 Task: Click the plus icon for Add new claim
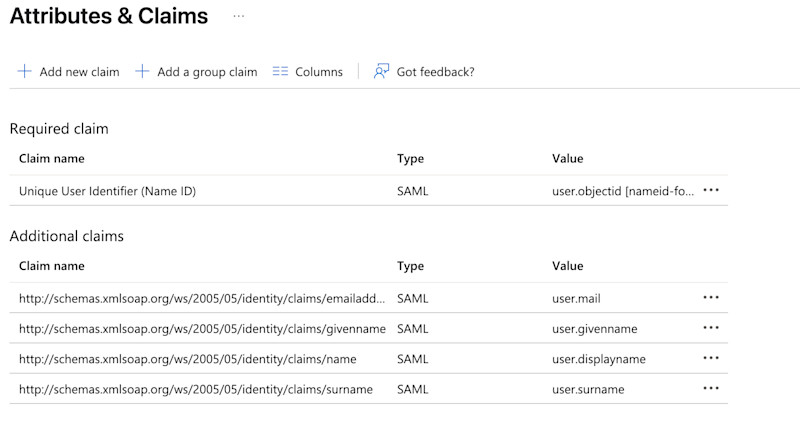pyautogui.click(x=25, y=72)
